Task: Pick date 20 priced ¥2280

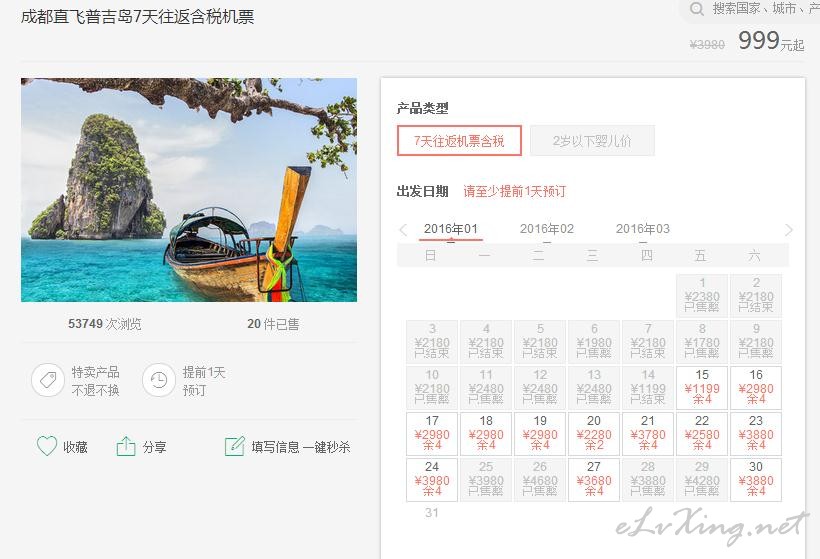Action: click(594, 433)
